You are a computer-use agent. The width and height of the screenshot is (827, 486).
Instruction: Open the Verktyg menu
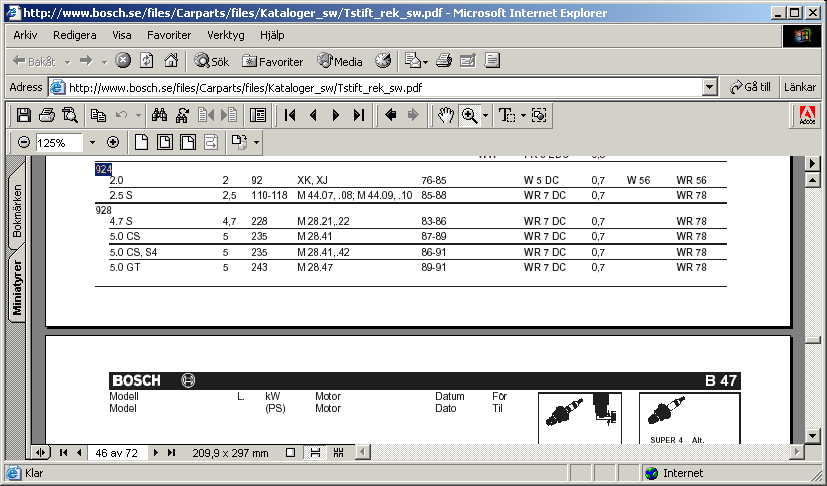click(226, 35)
